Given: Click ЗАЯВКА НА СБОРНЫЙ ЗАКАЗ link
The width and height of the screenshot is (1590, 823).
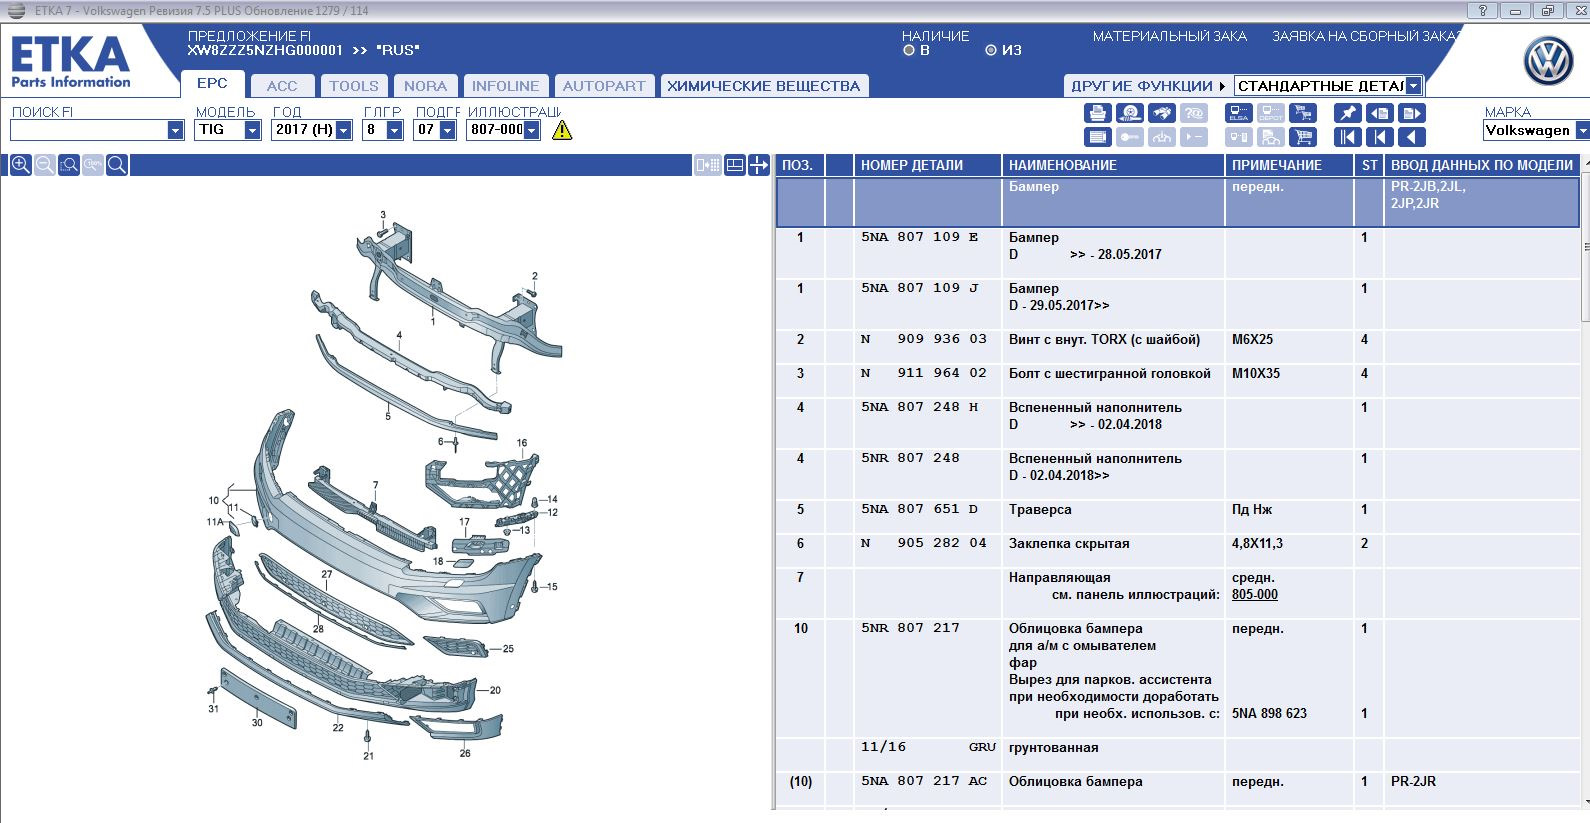Looking at the screenshot, I should 1366,36.
